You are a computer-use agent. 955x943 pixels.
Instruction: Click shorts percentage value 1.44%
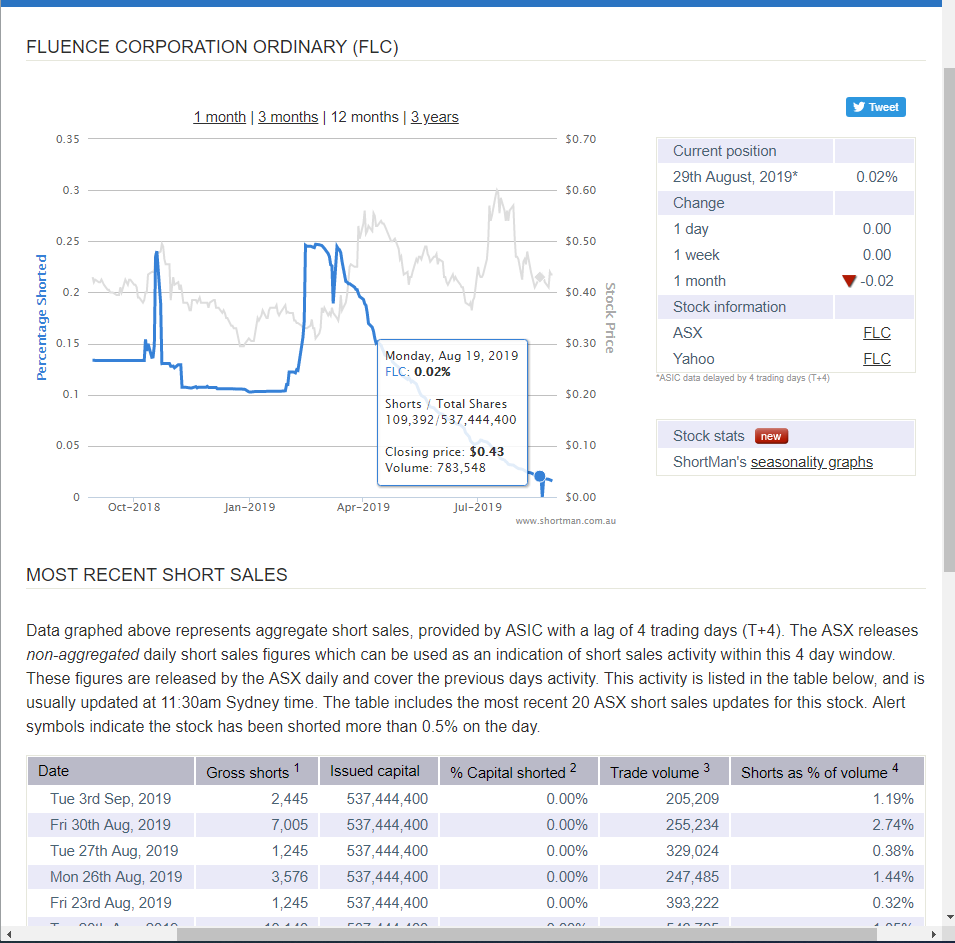(x=893, y=877)
